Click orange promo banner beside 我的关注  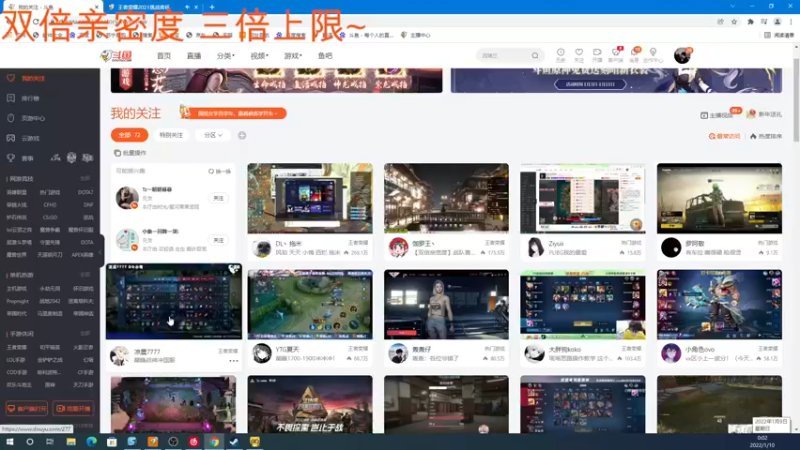233,113
